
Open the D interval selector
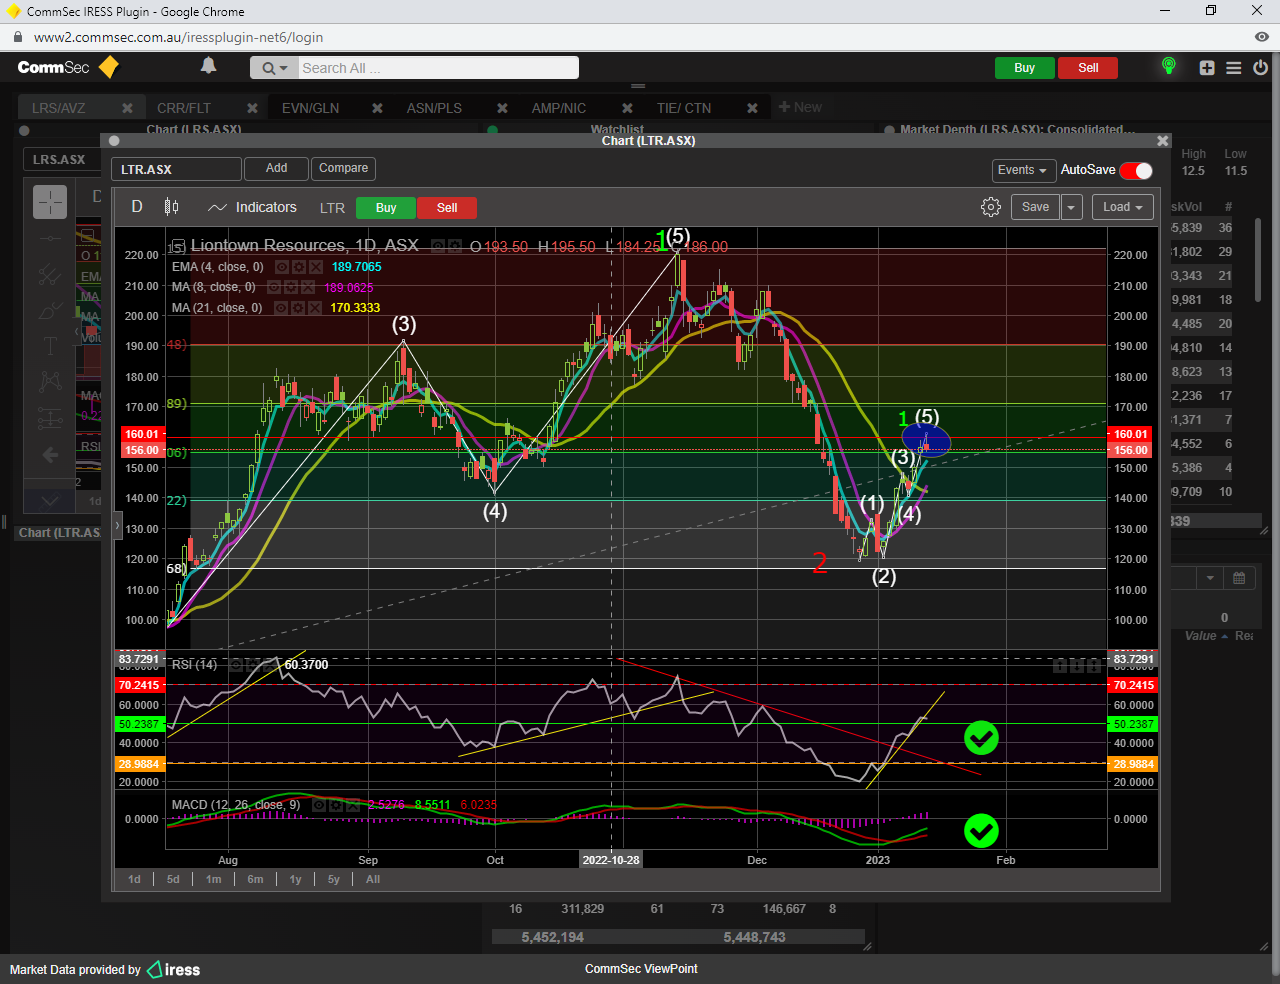pos(137,207)
